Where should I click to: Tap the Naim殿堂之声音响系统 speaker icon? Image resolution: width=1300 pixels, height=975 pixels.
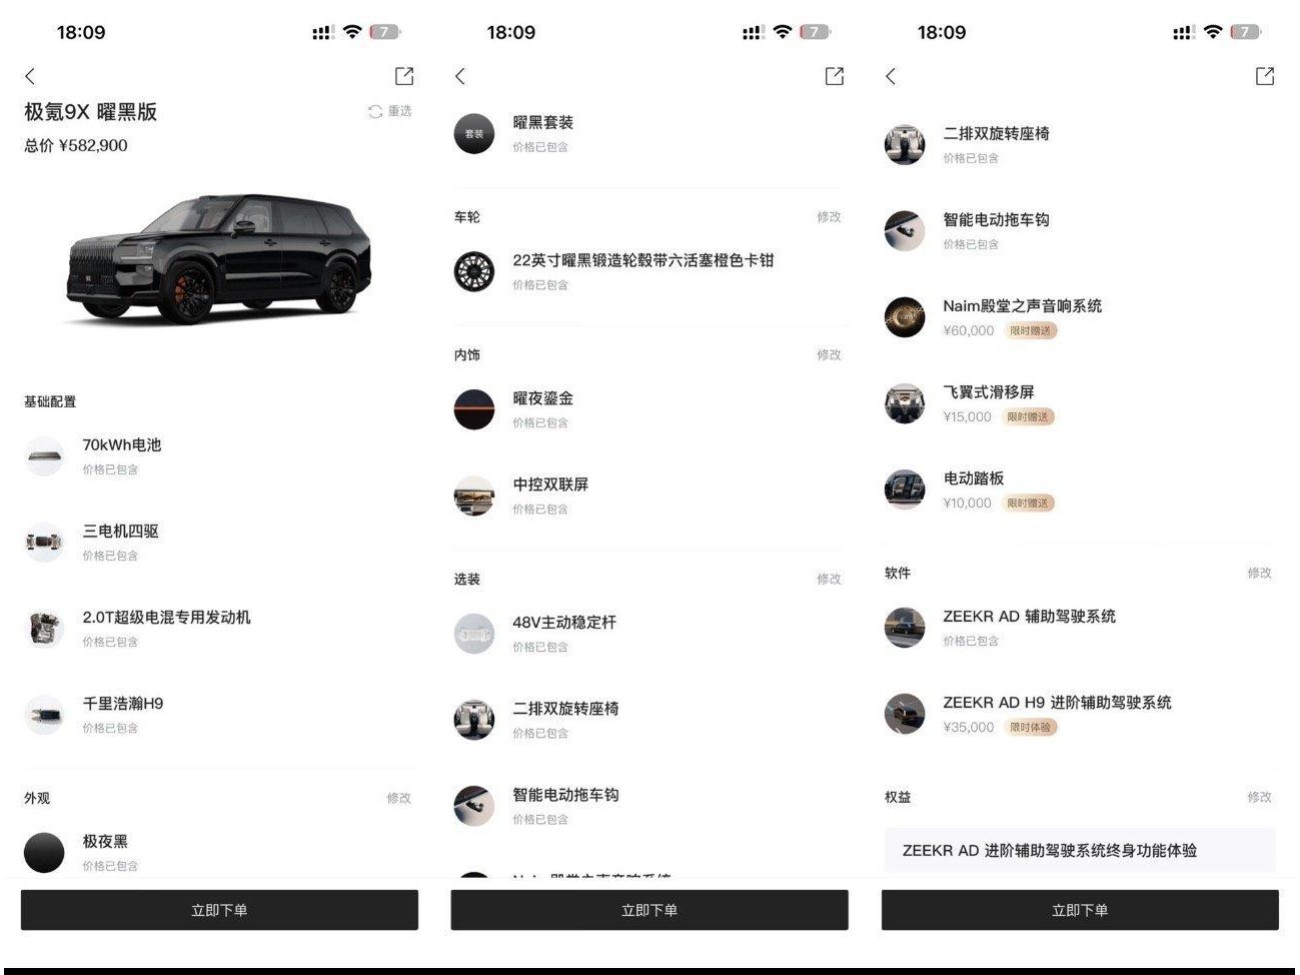(x=904, y=317)
